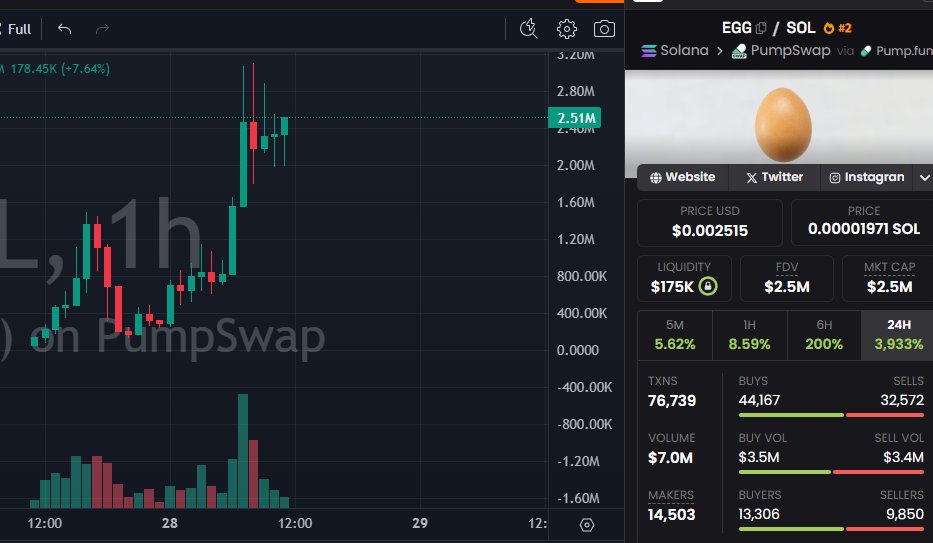Select the 5M timeframe tab
Viewport: 933px width, 543px height.
(675, 335)
